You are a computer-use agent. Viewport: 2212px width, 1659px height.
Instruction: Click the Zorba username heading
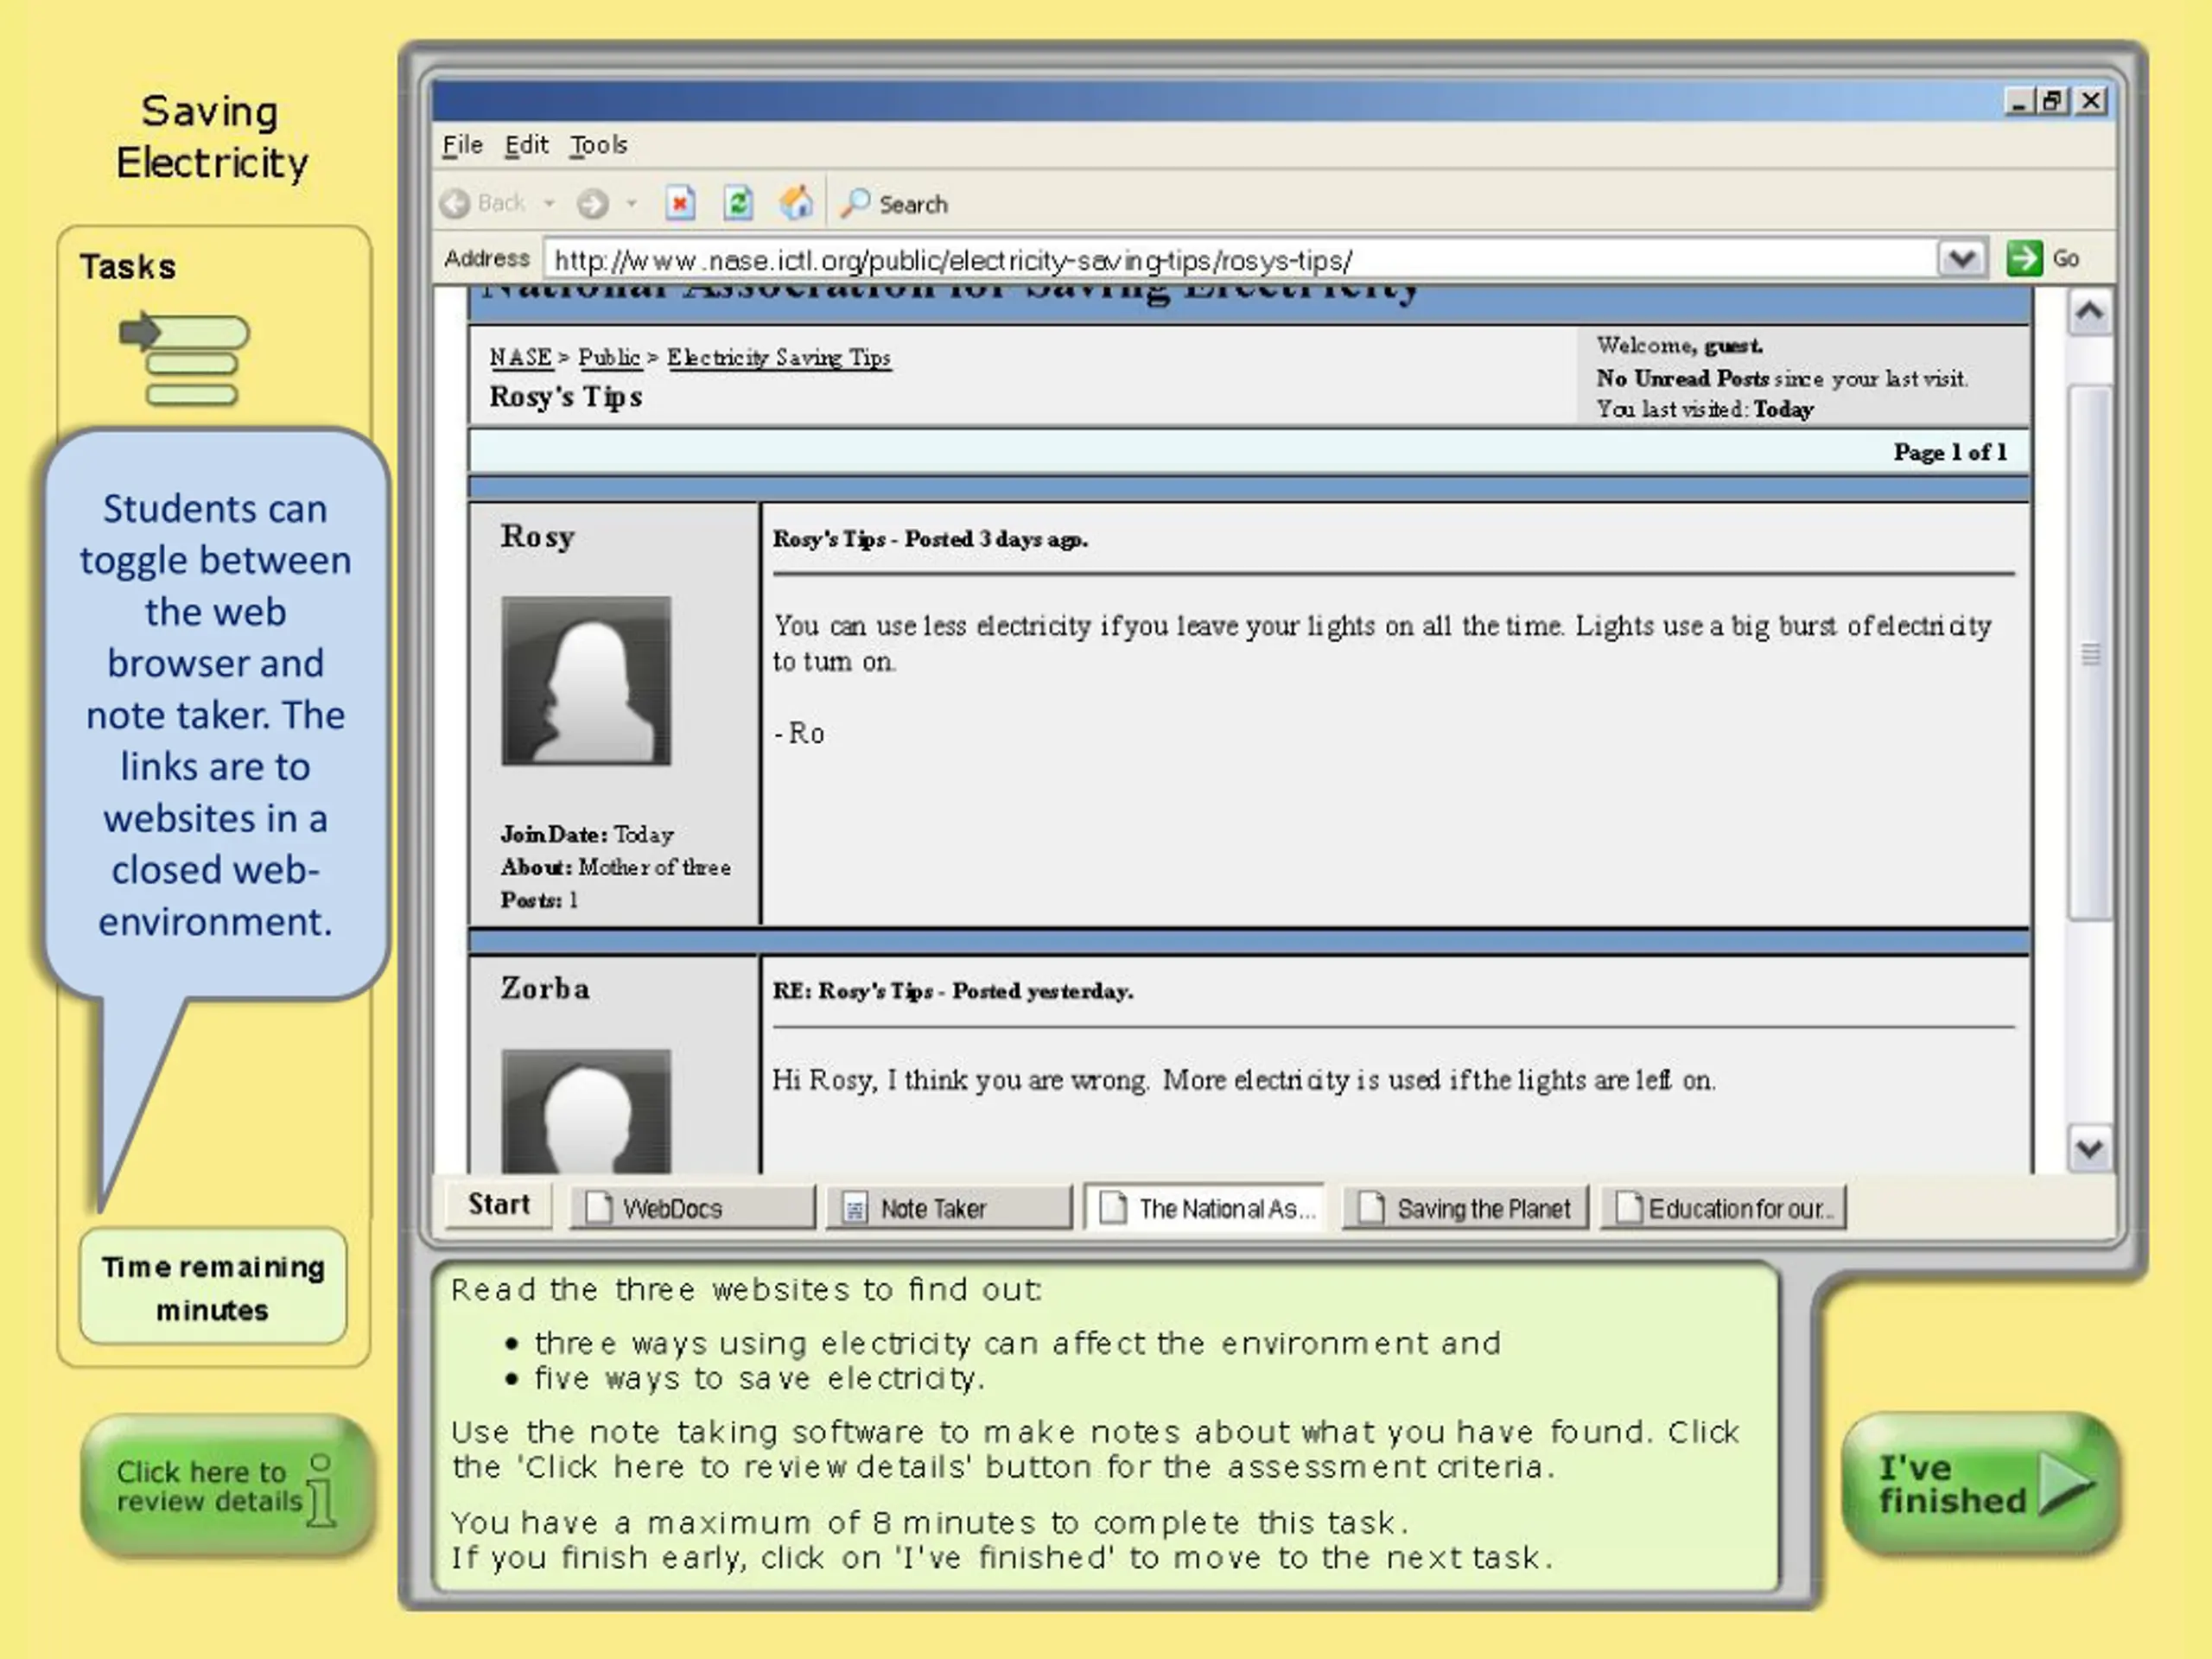click(545, 989)
